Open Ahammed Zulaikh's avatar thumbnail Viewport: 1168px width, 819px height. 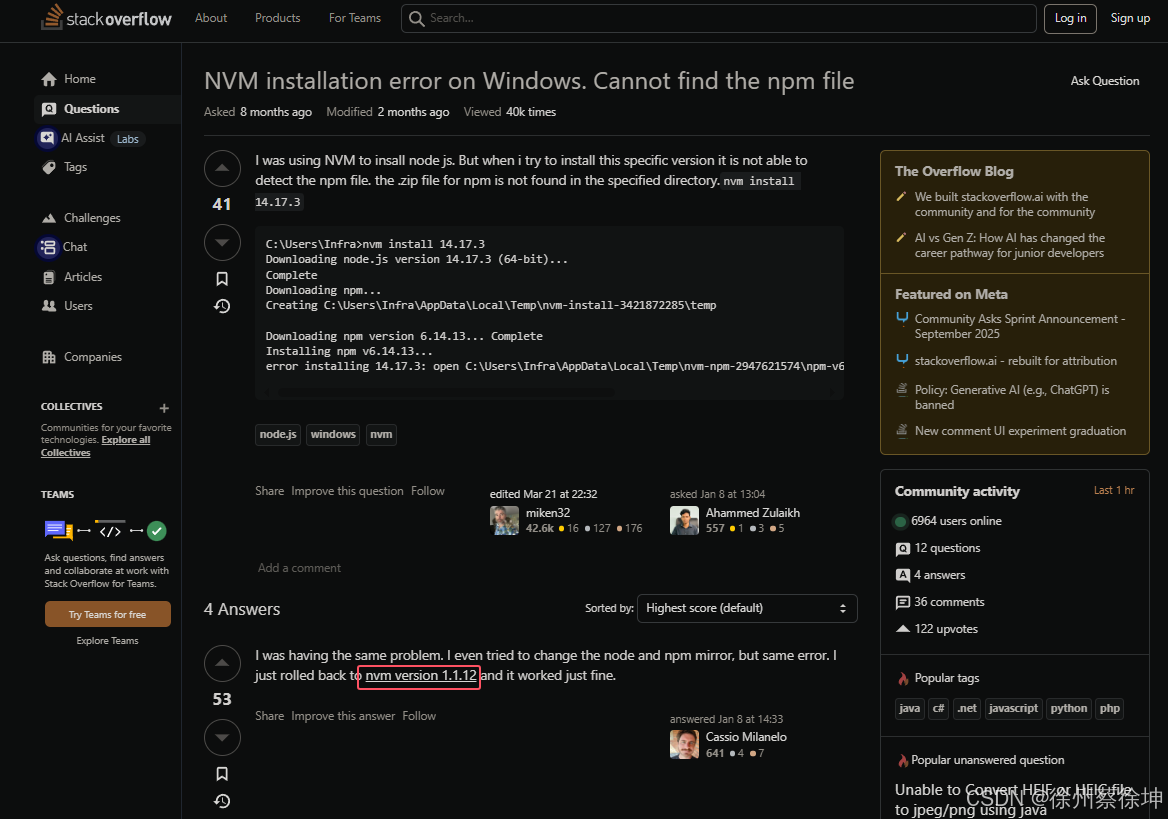pos(685,520)
